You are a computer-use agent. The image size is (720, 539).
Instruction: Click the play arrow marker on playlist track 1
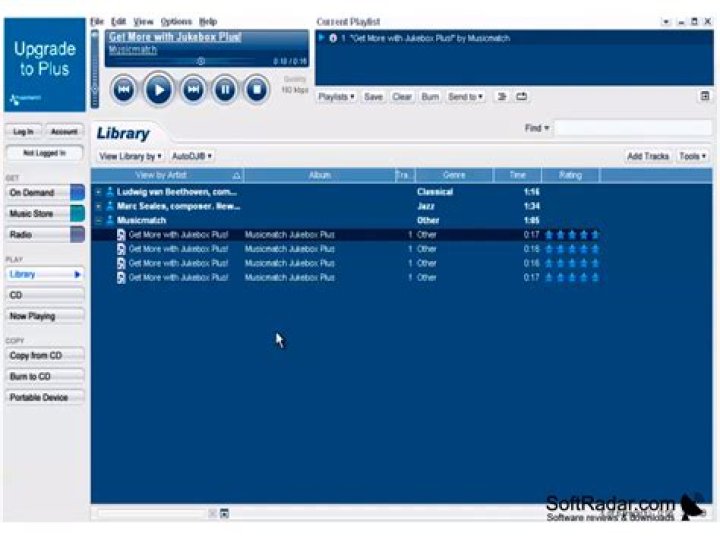click(321, 38)
